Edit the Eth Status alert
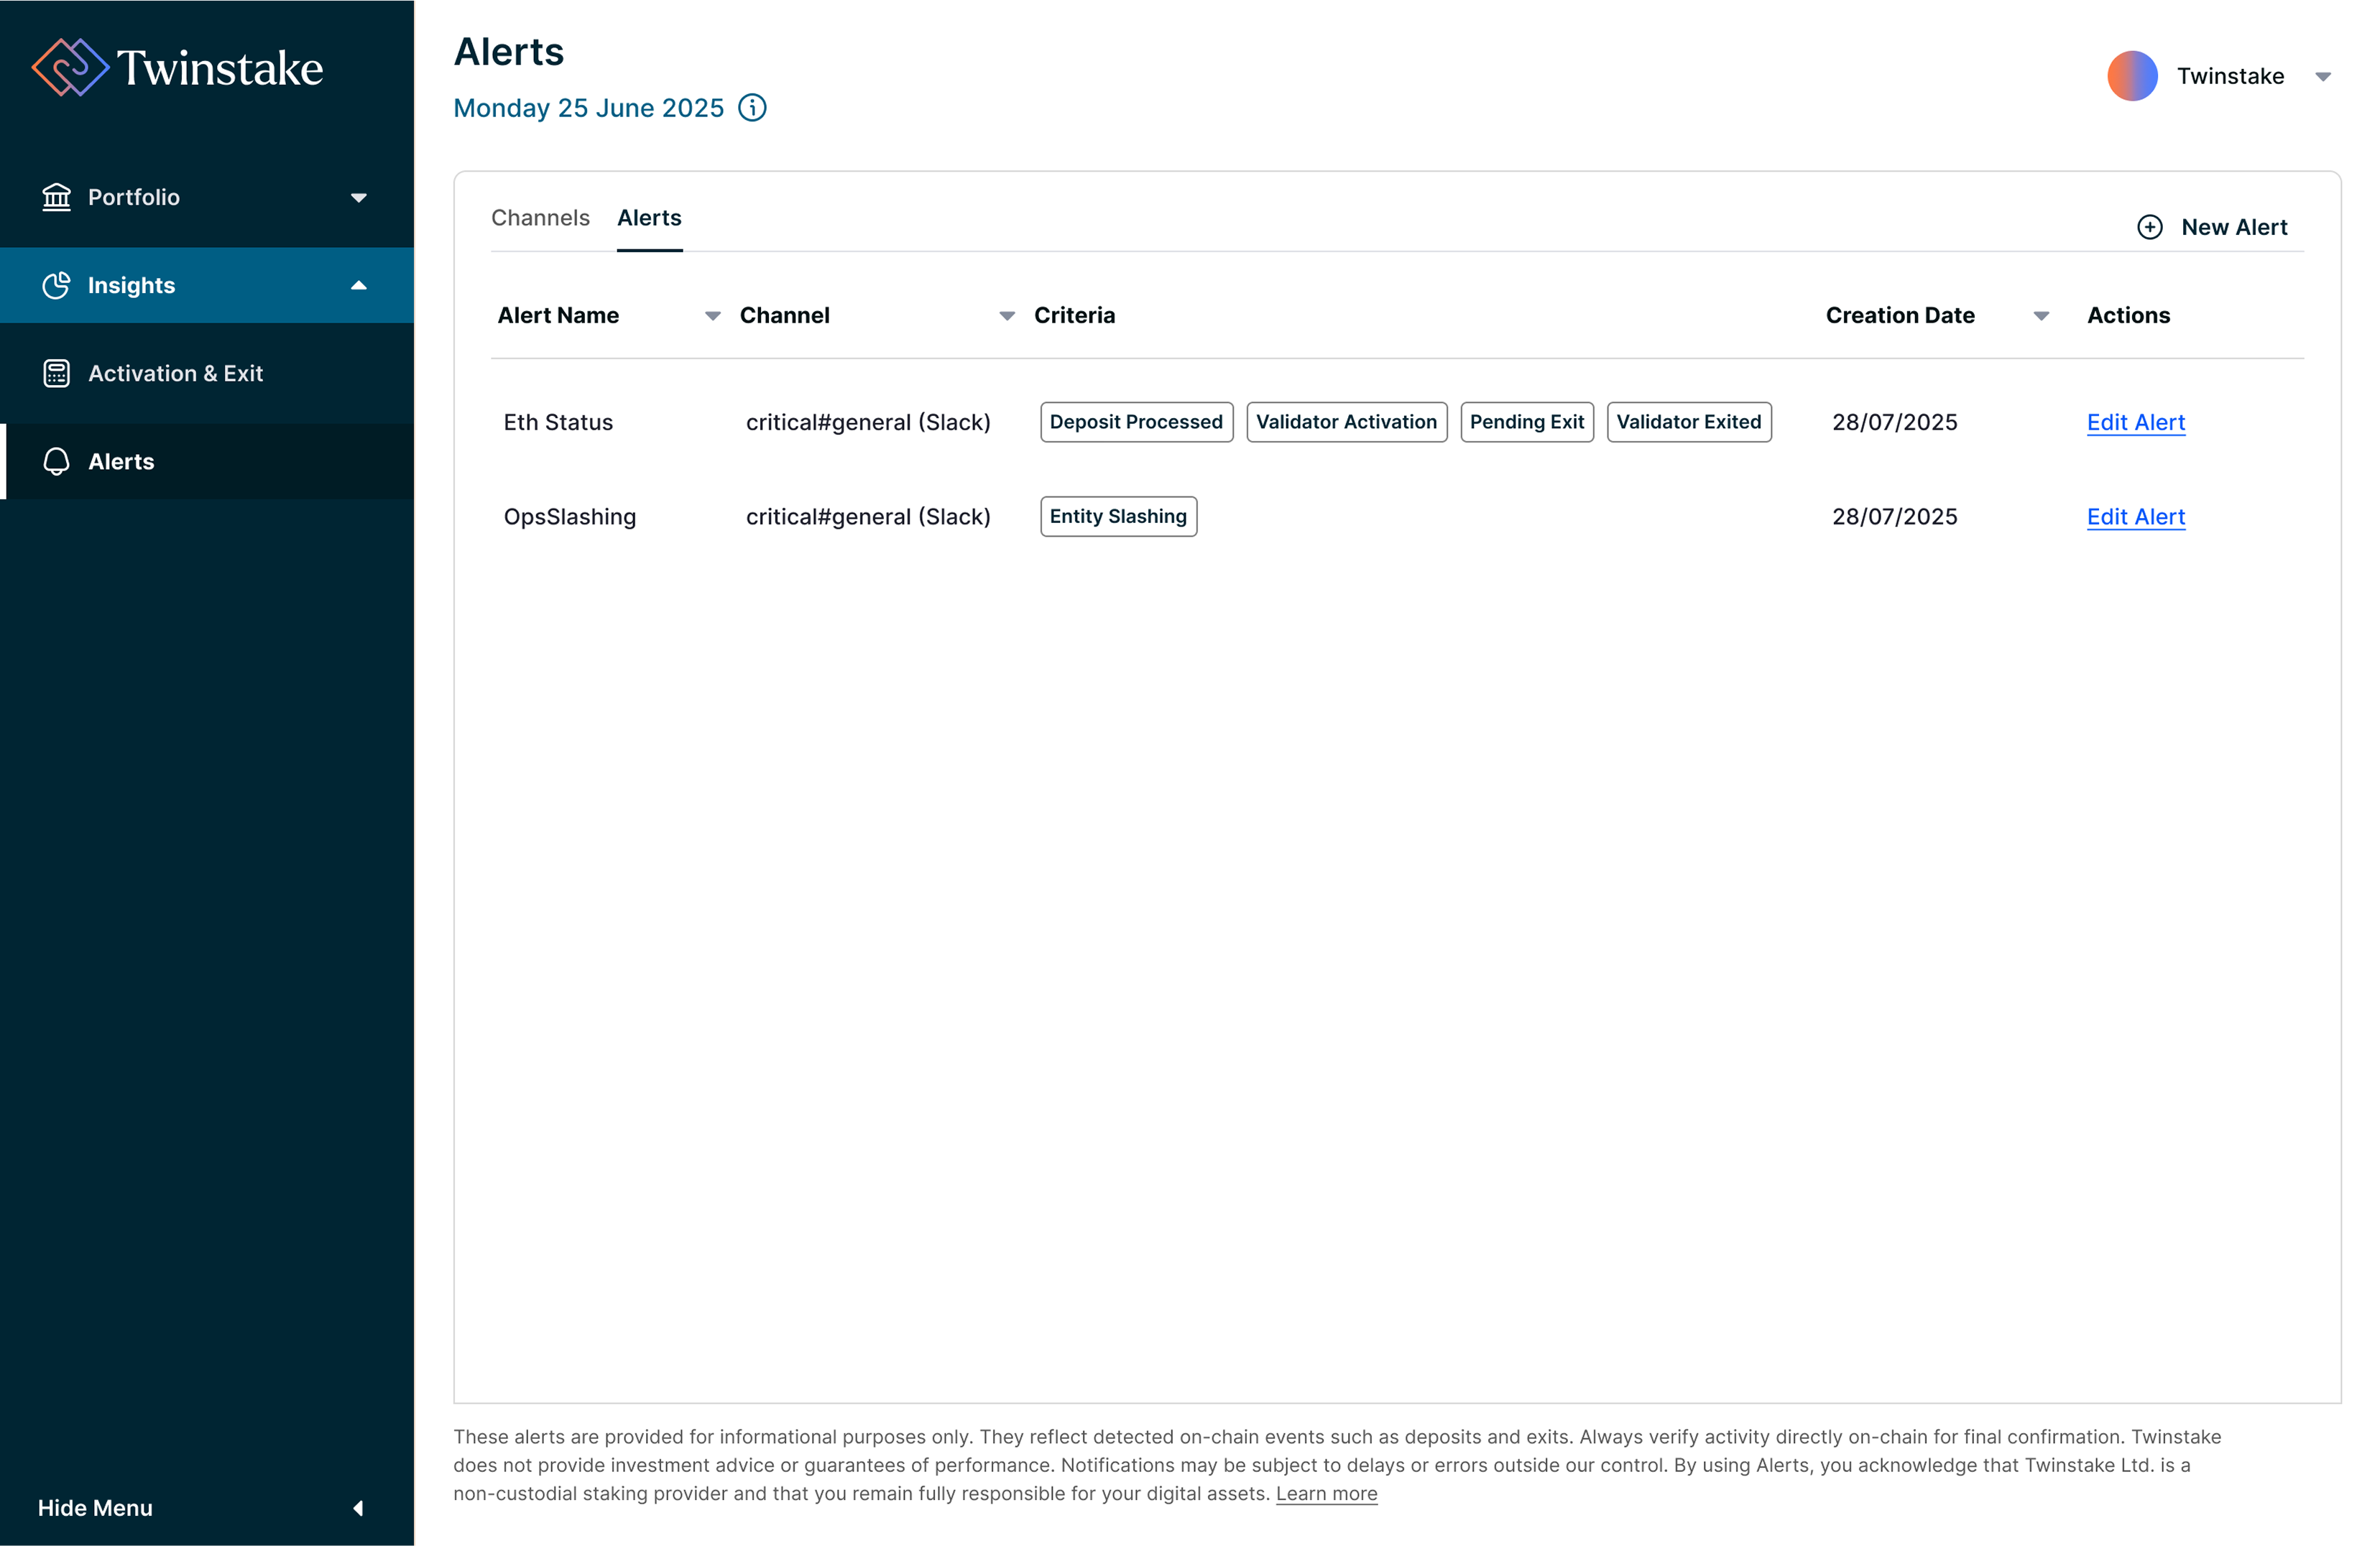The width and height of the screenshot is (2380, 1546). (2135, 422)
